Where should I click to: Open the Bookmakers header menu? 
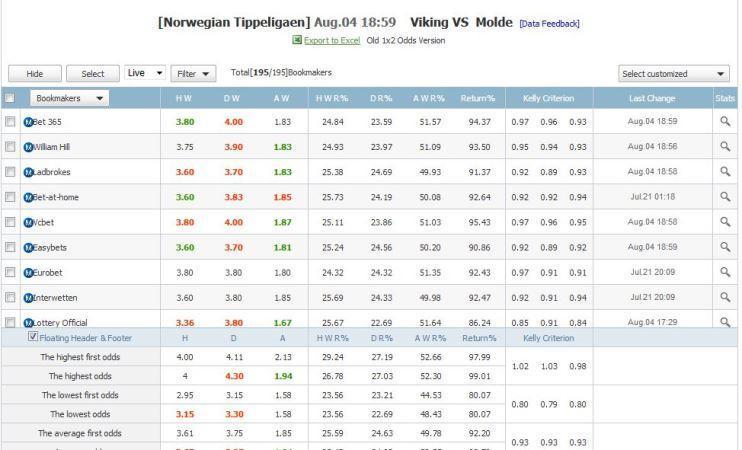(69, 98)
